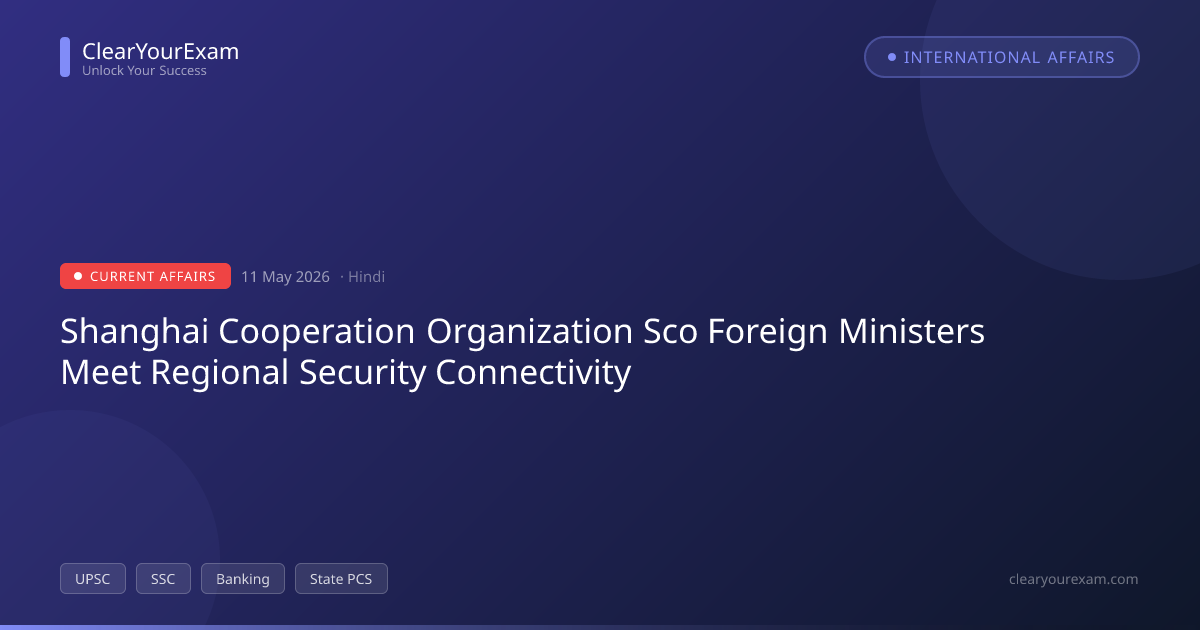Click the white dot in Current Affairs badge

coord(78,276)
